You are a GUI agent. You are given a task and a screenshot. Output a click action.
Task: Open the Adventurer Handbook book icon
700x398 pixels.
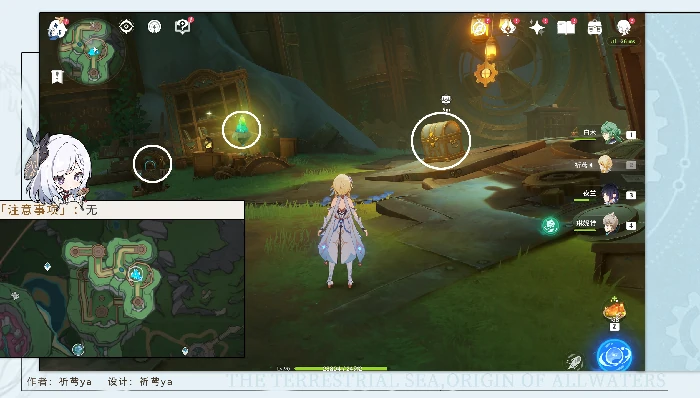[566, 28]
